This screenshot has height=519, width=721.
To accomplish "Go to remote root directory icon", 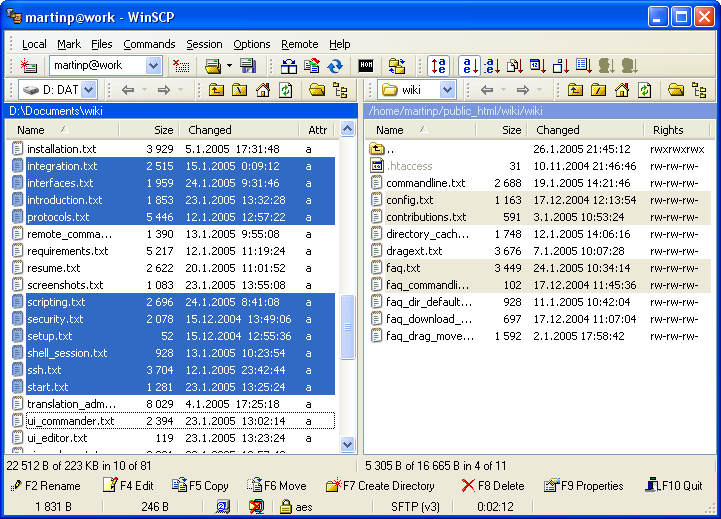I will pos(598,90).
